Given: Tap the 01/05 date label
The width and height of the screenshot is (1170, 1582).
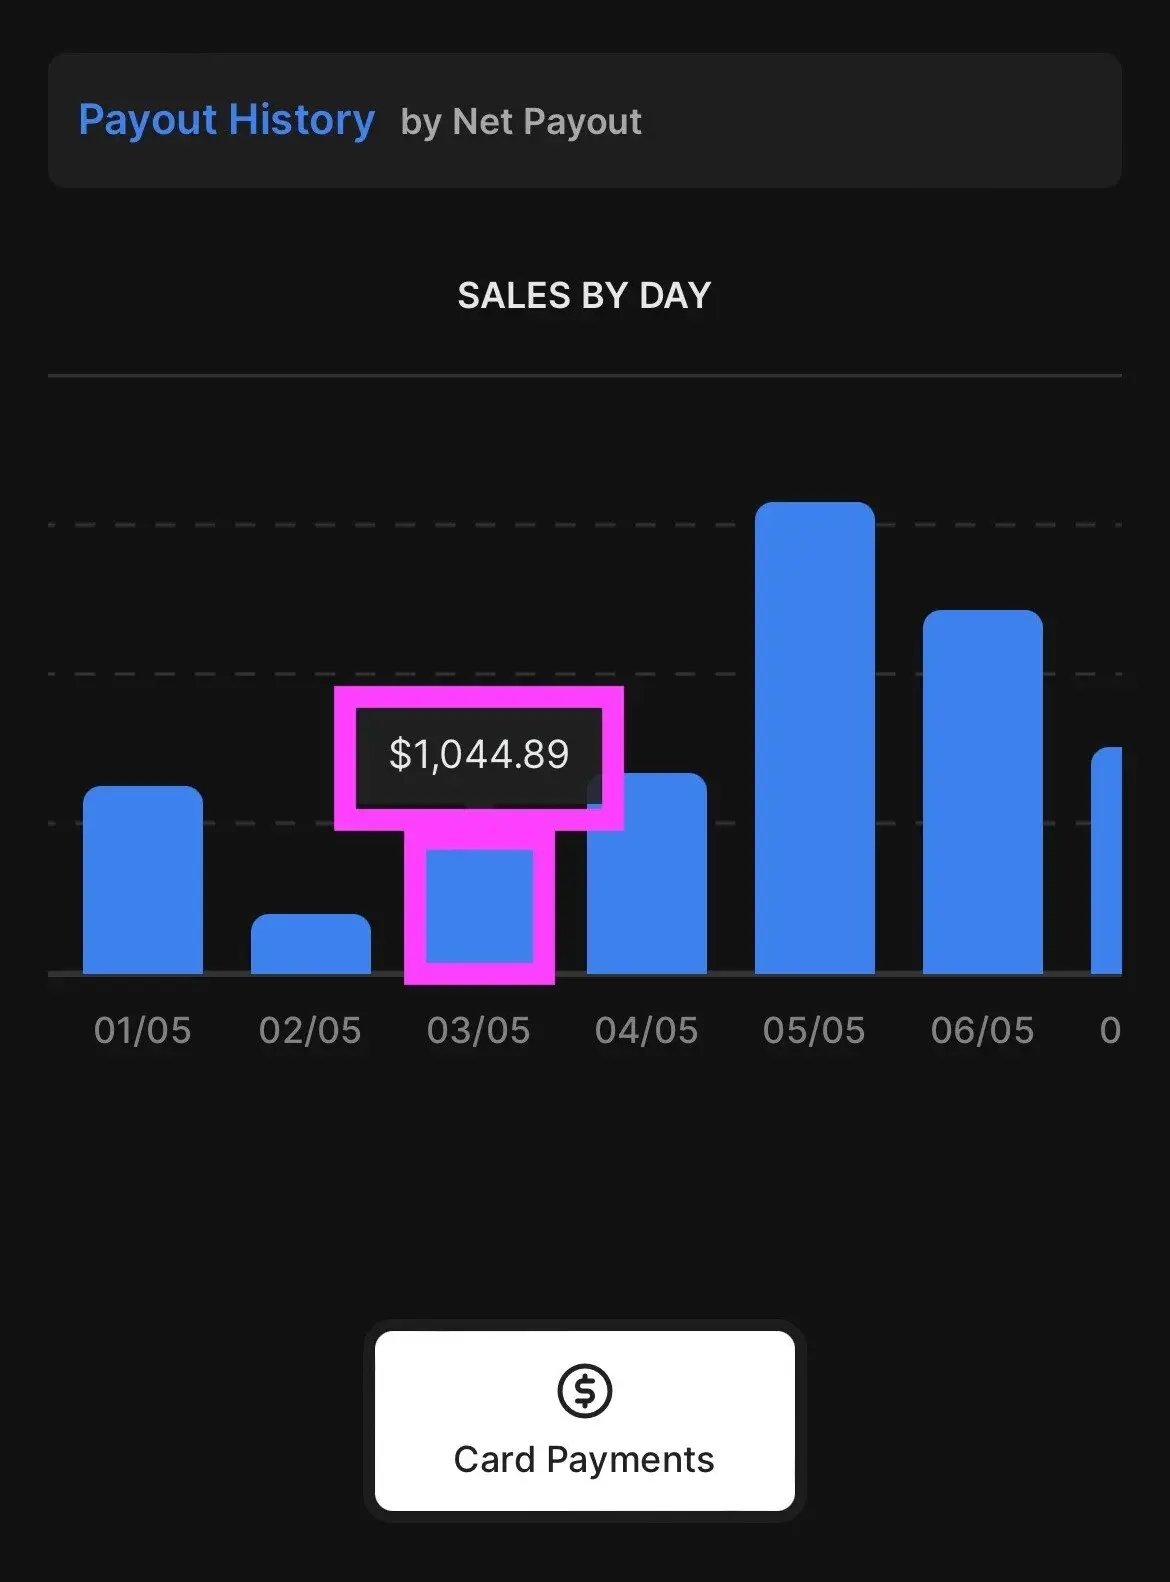Looking at the screenshot, I should 143,1030.
